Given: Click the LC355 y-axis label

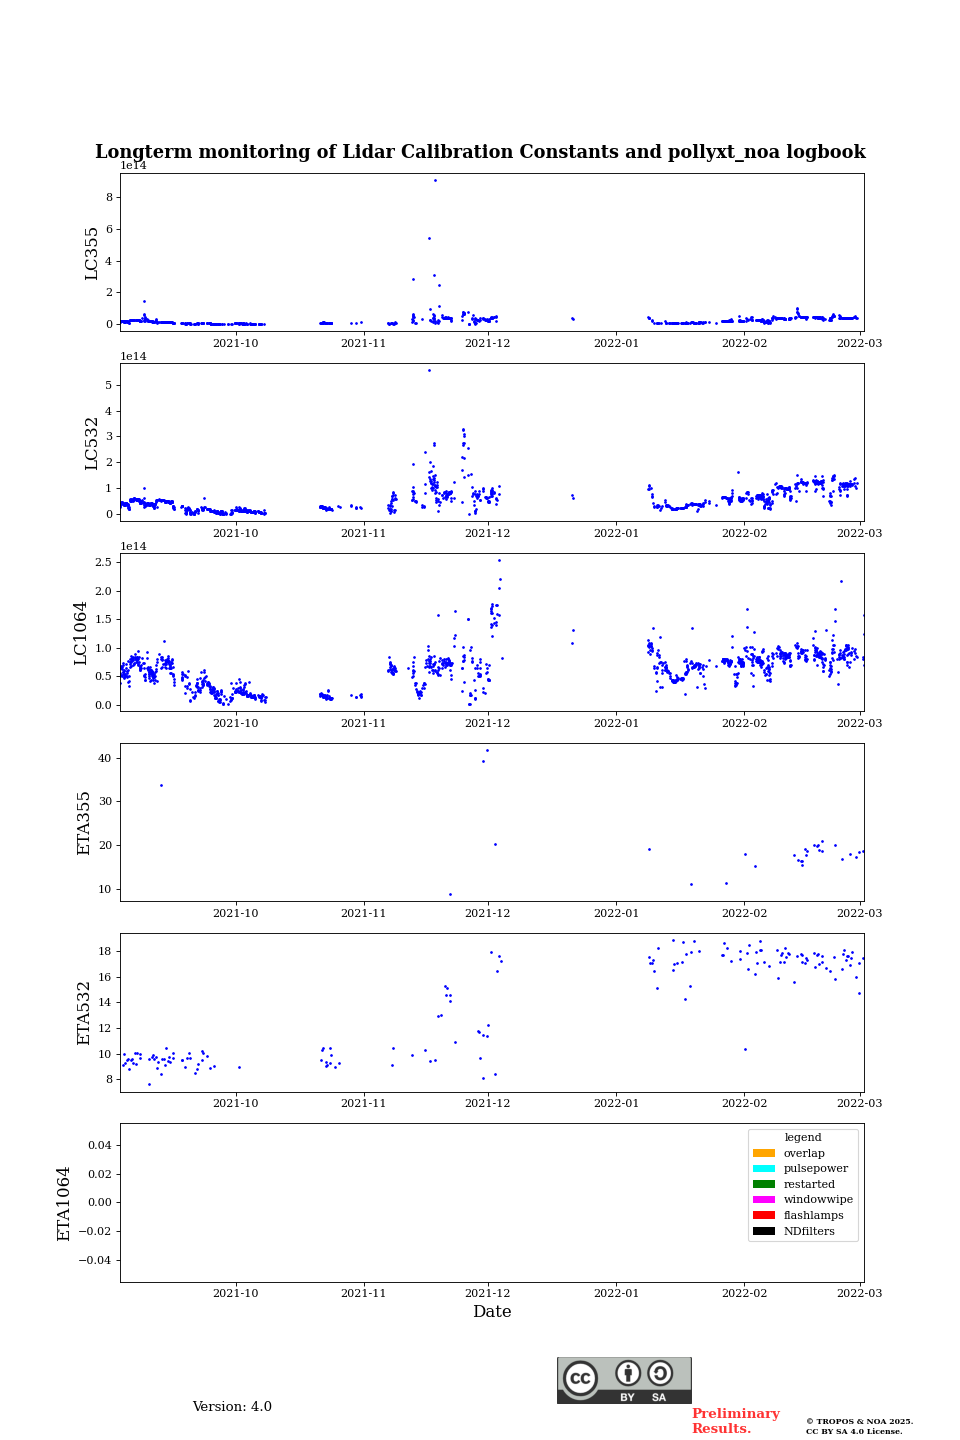Looking at the screenshot, I should pos(92,253).
